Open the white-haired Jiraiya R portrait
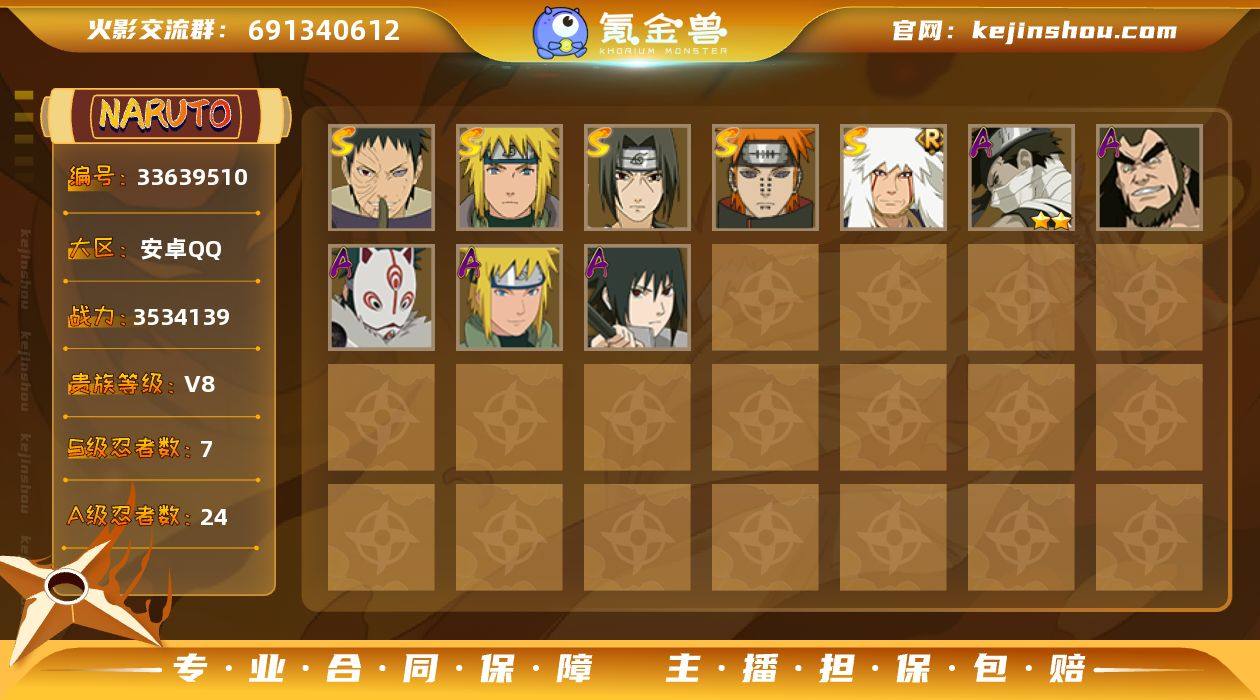The image size is (1260, 700). pyautogui.click(x=893, y=178)
